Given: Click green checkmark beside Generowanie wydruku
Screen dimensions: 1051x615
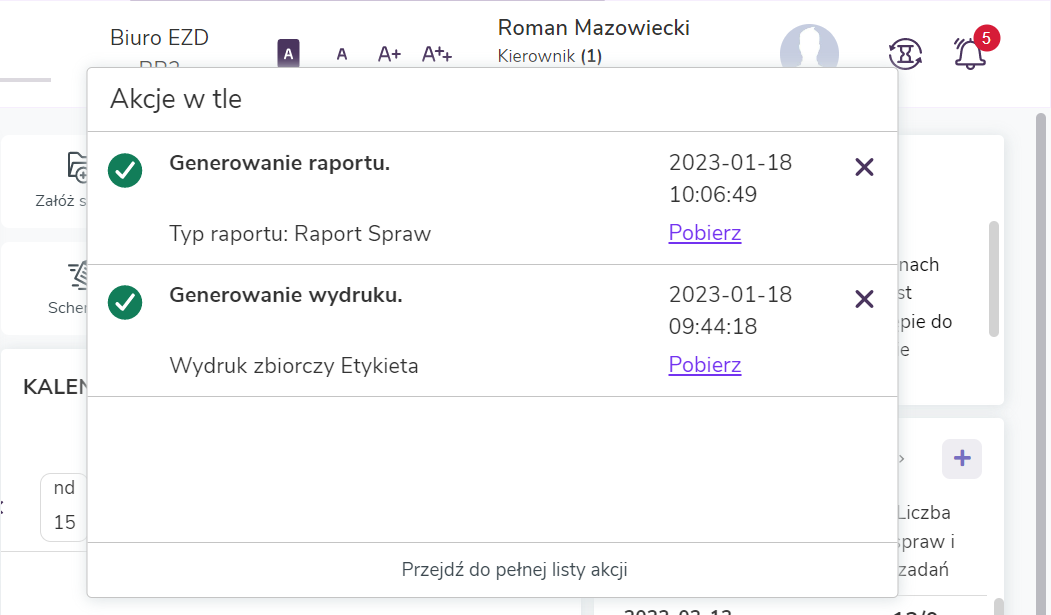Looking at the screenshot, I should click(x=125, y=302).
